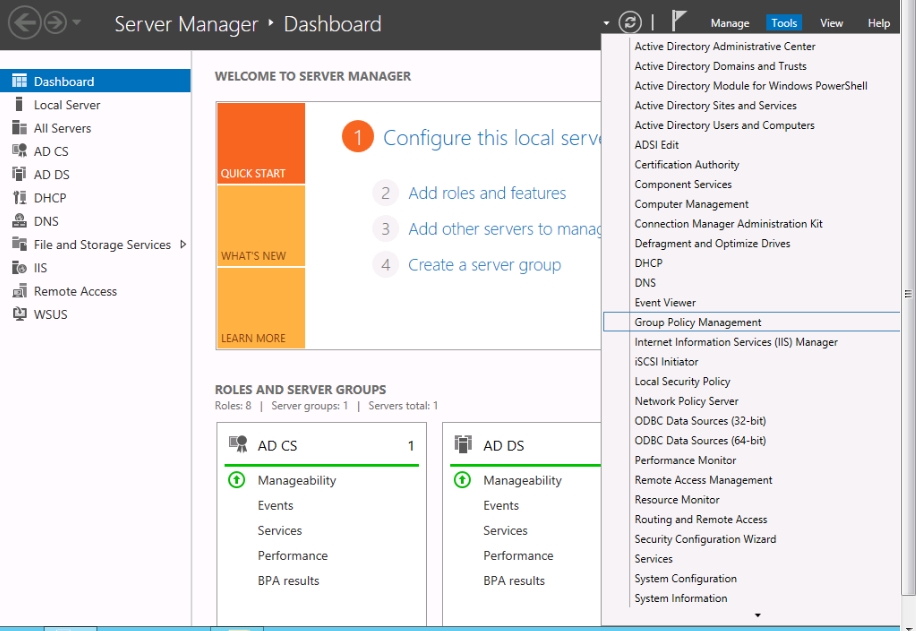The image size is (916, 631).
Task: Open Services in the AD CS tile
Action: (x=280, y=531)
